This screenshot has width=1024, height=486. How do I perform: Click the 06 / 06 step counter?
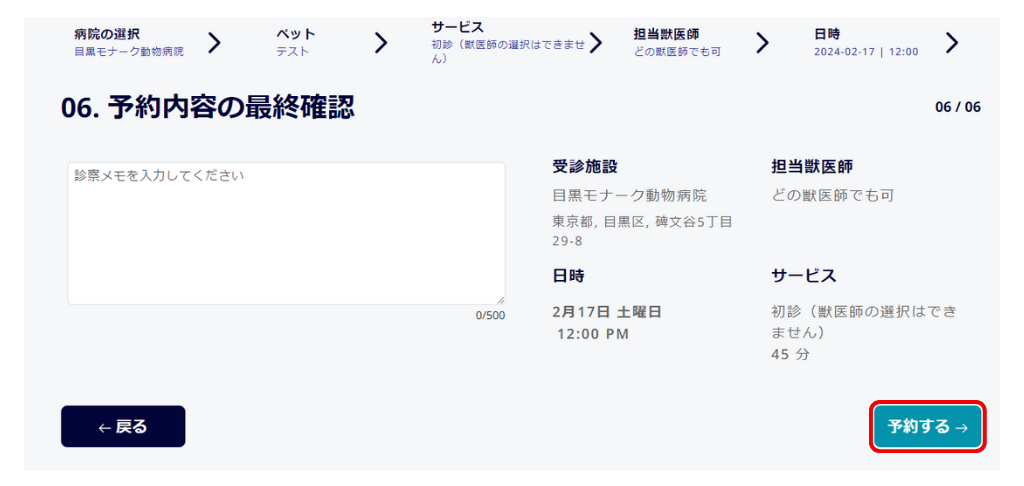(x=958, y=107)
